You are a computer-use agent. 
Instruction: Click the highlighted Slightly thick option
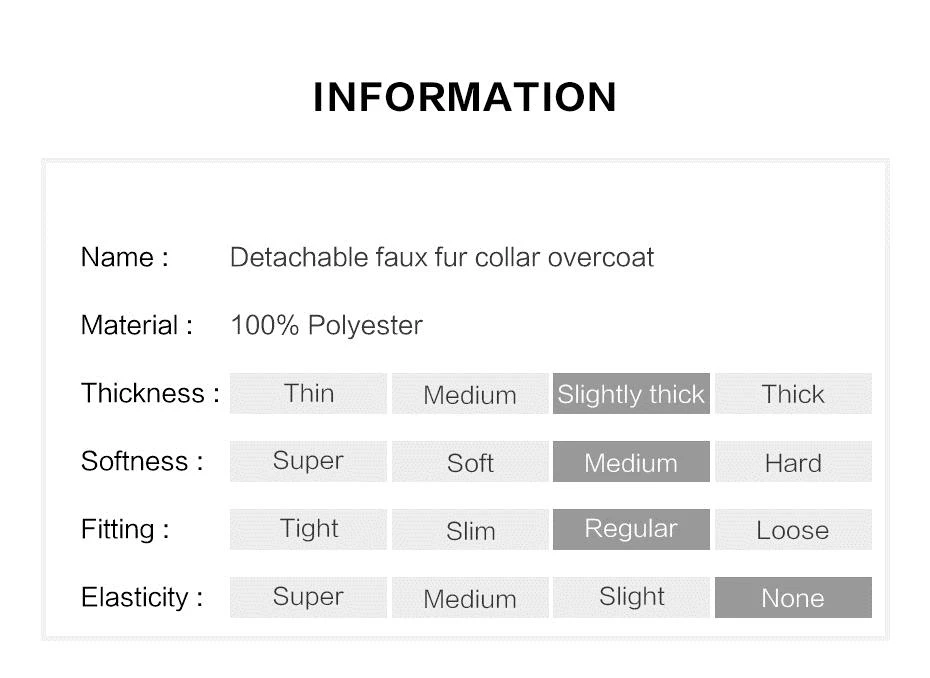coord(631,393)
